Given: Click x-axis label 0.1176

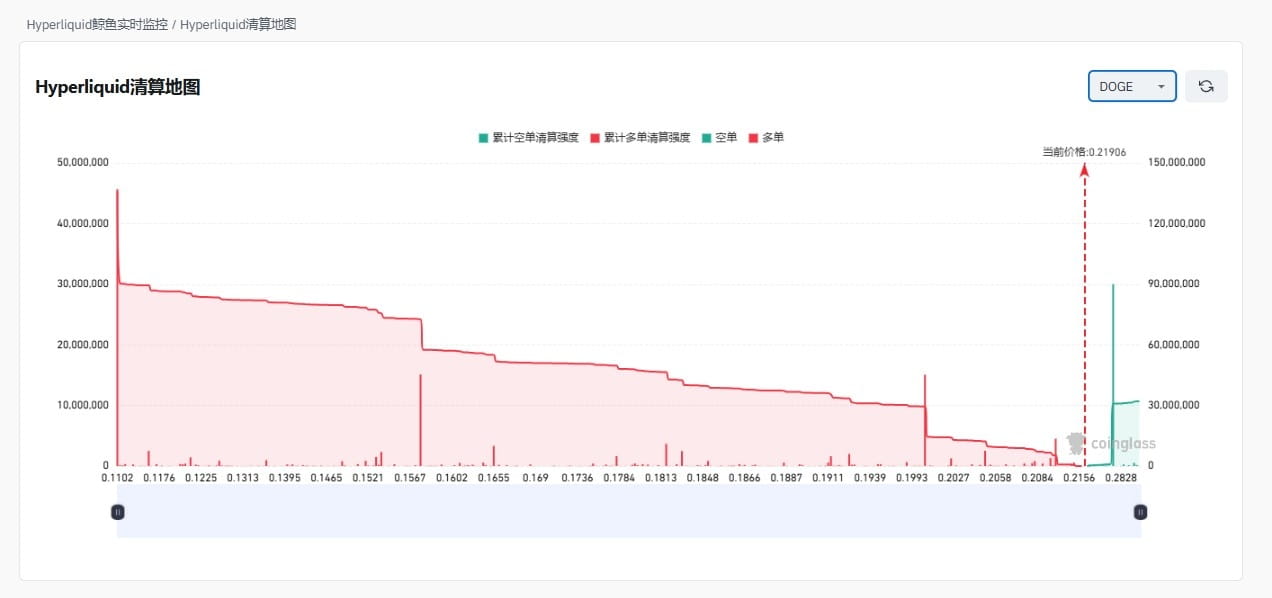Looking at the screenshot, I should tap(159, 479).
